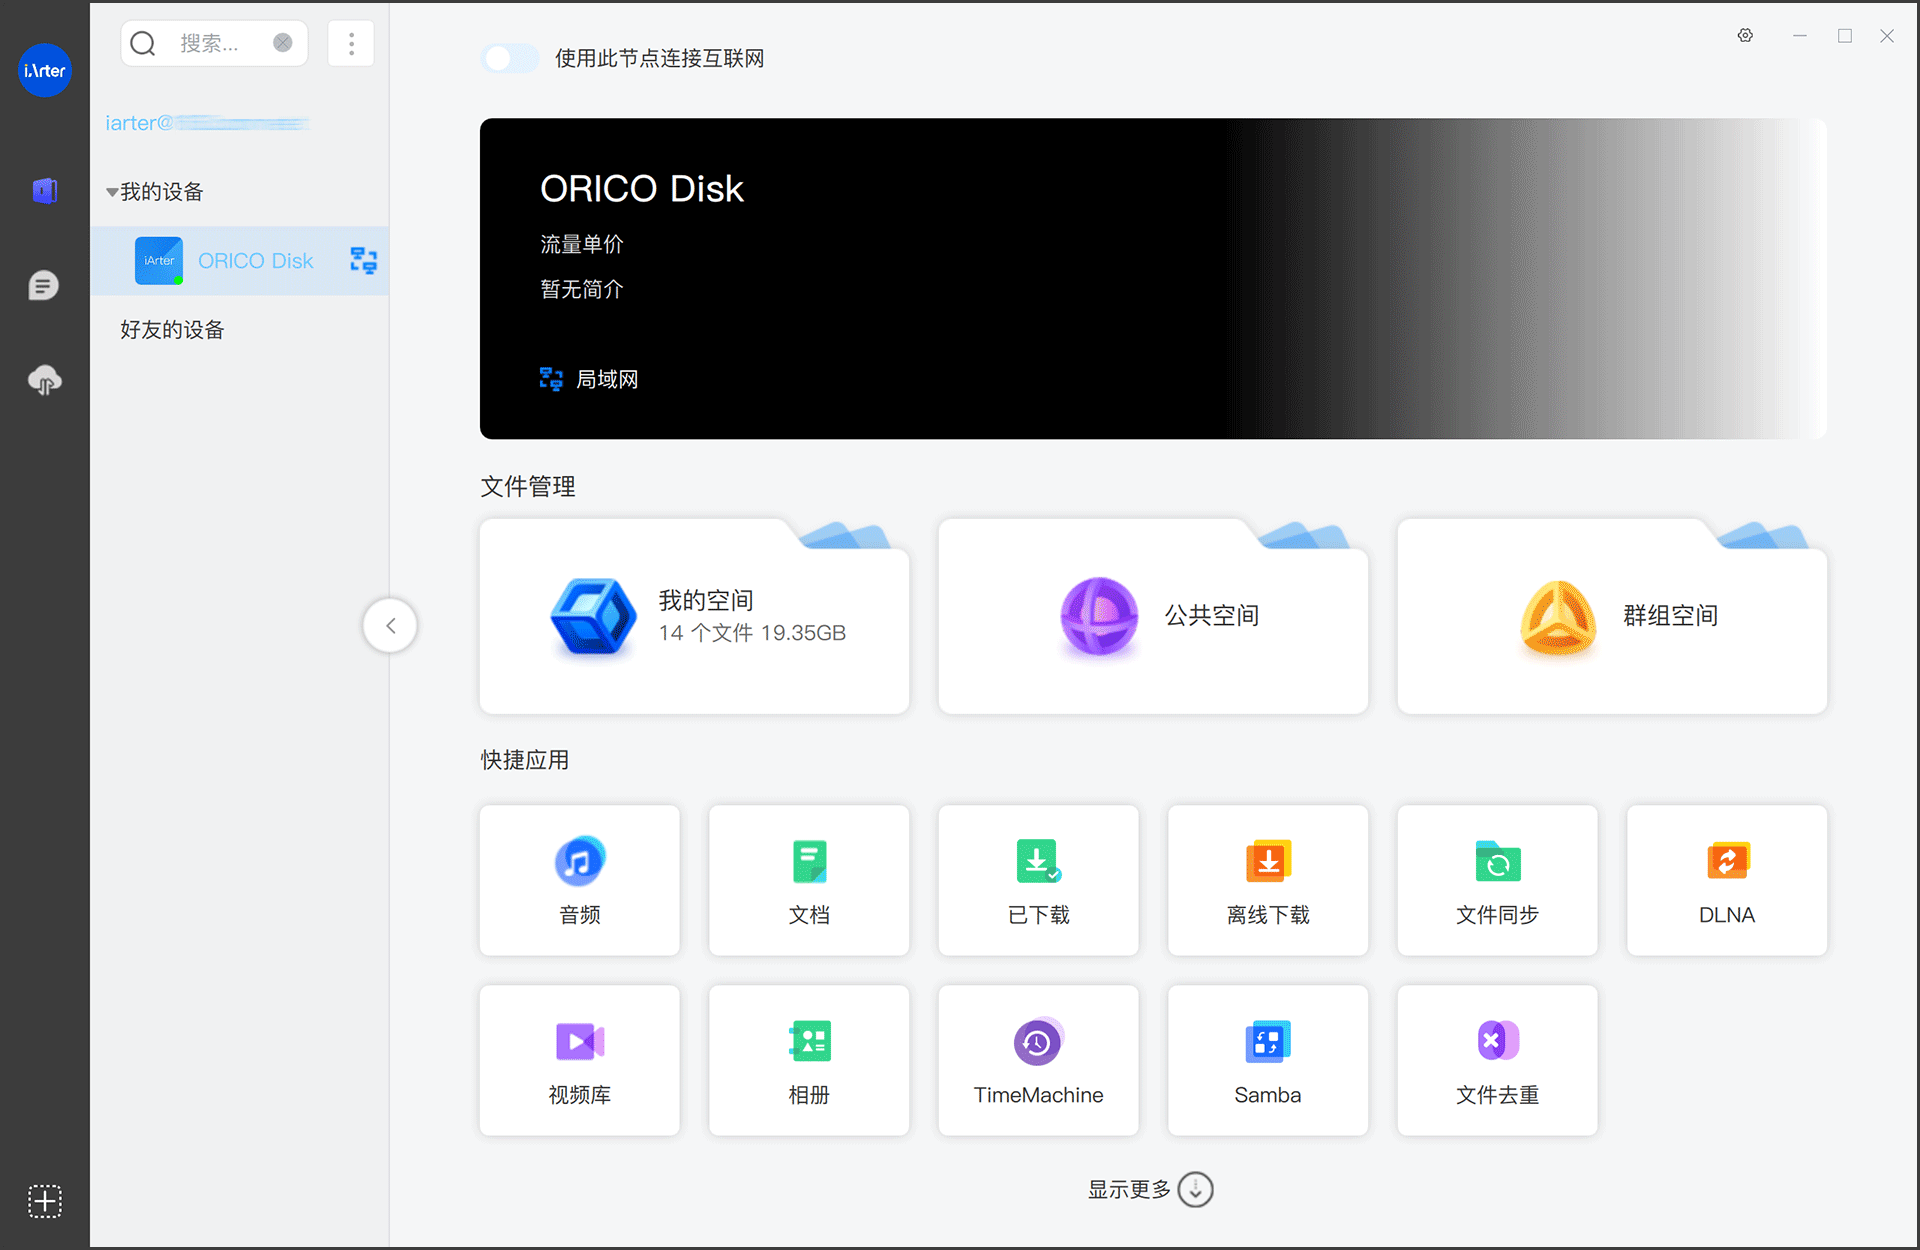Click the purple sphere 公共空间 icon

[x=1099, y=617]
